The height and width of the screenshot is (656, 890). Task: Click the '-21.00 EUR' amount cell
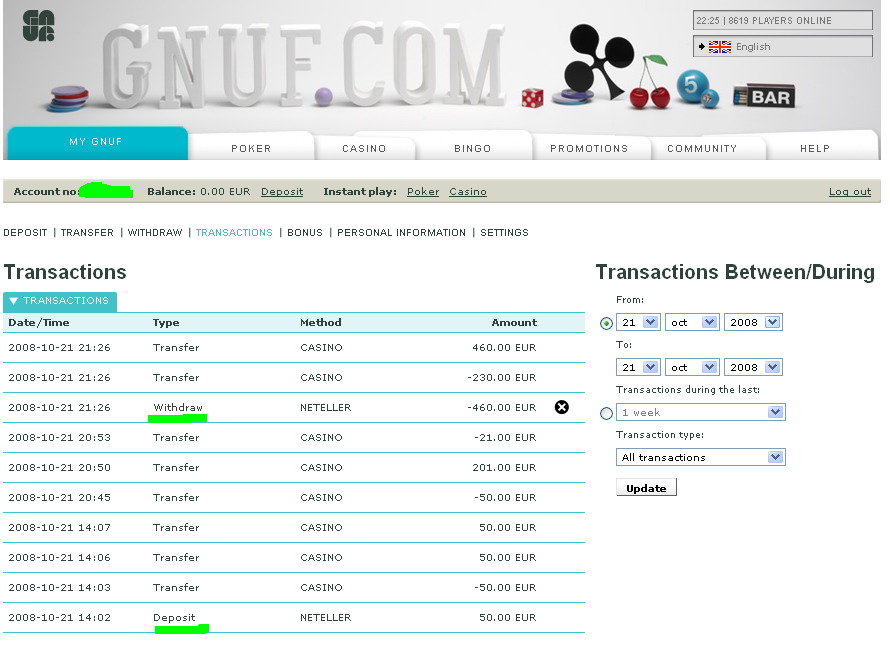[x=505, y=438]
